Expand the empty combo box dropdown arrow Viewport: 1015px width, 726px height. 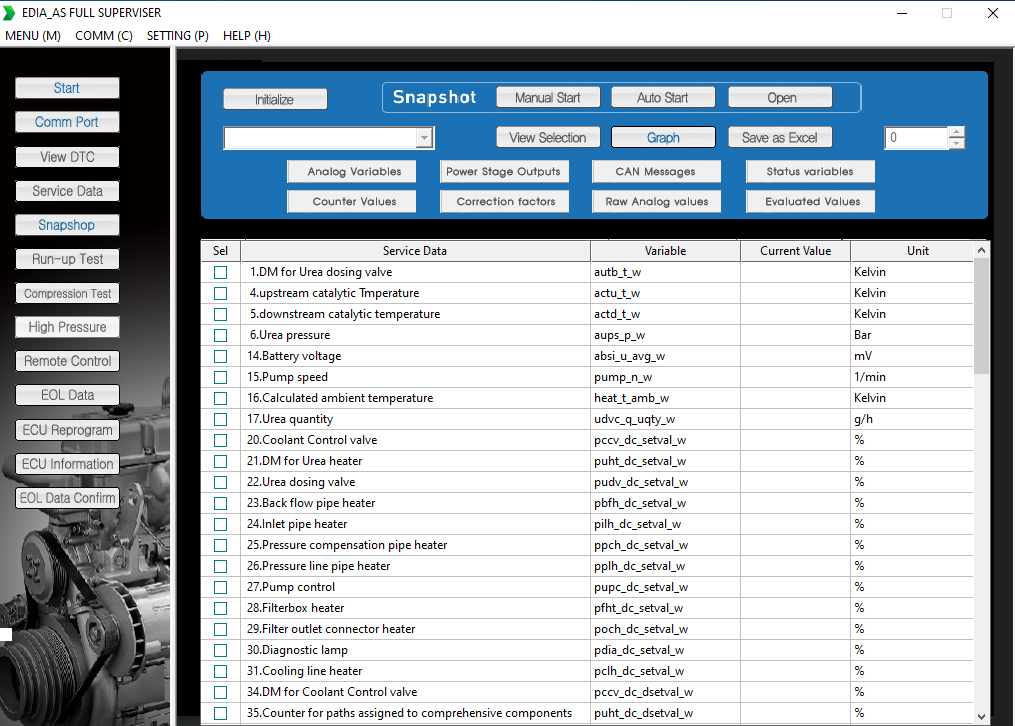[425, 138]
